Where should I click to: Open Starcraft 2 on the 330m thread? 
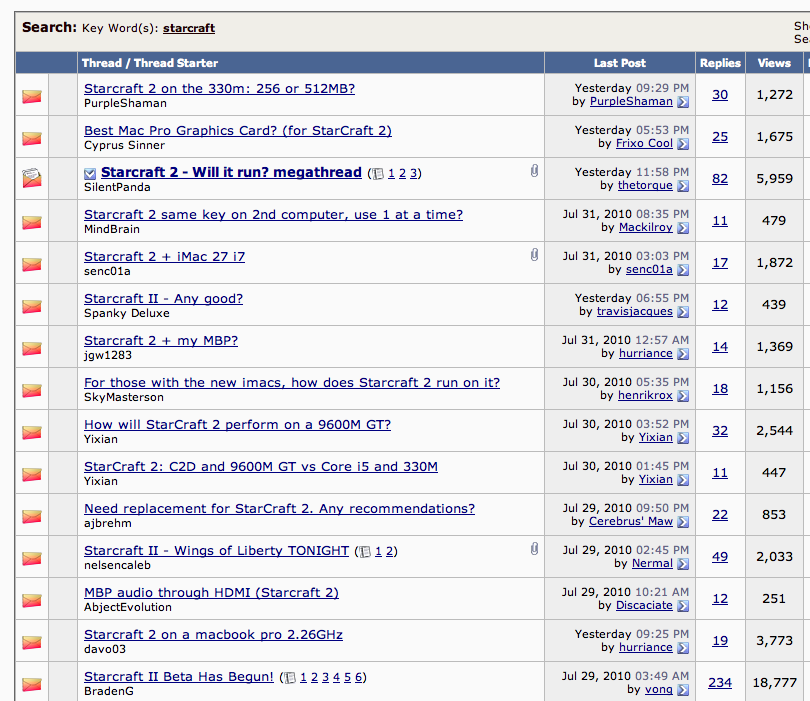[220, 89]
